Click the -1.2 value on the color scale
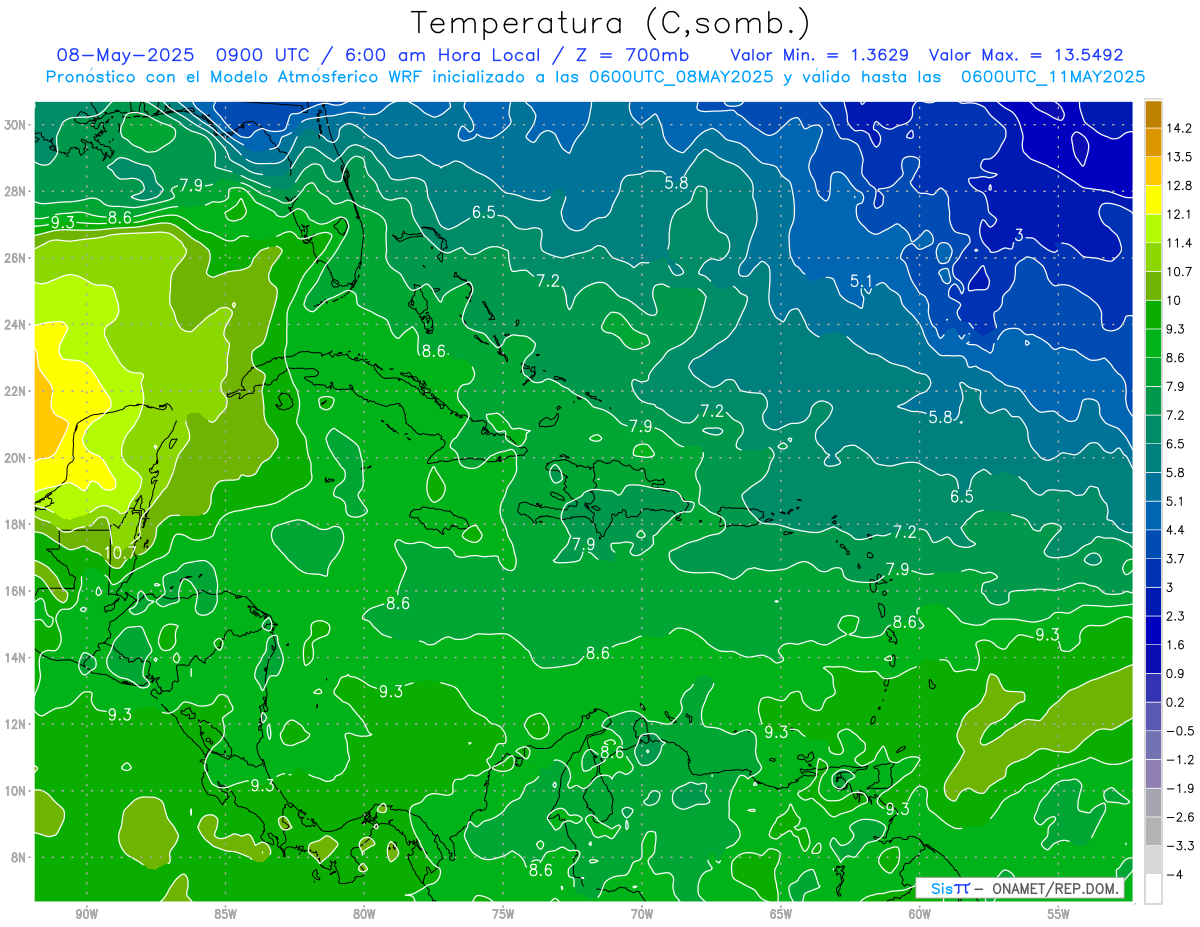 tap(1181, 760)
